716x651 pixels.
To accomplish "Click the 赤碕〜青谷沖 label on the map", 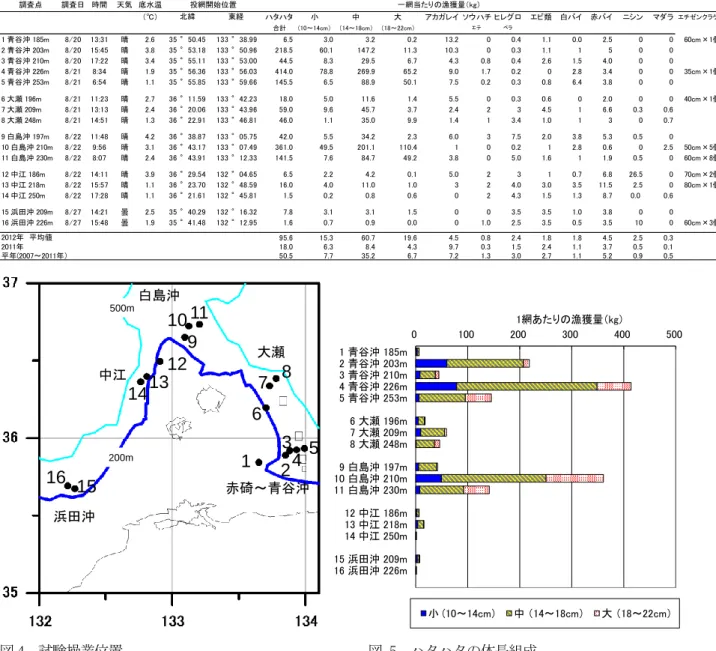I will 268,488.
